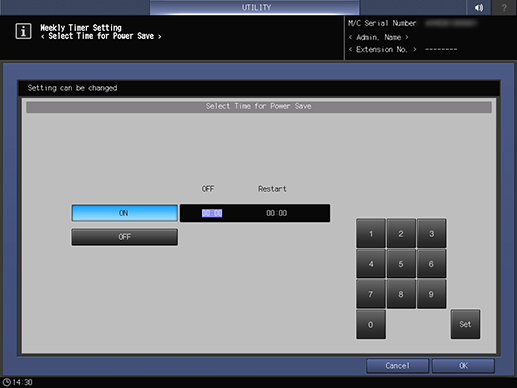Viewport: 517px width, 388px height.
Task: Tap keypad number 9
Action: tap(431, 294)
